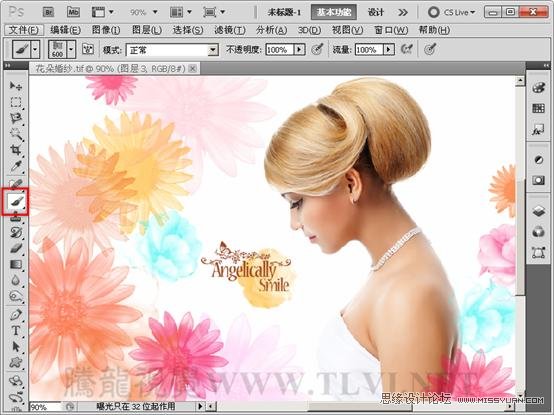This screenshot has width=554, height=415.
Task: Open the Adjustments panel icon
Action: click(x=538, y=160)
